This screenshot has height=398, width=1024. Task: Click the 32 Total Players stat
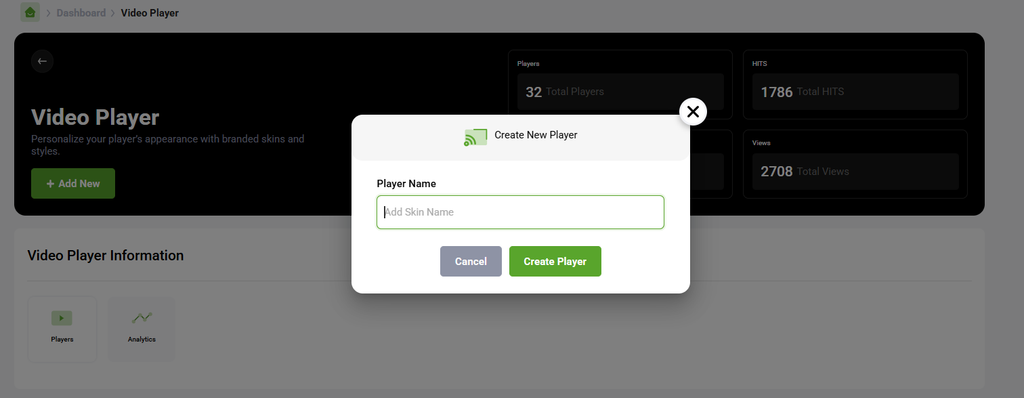[x=620, y=91]
